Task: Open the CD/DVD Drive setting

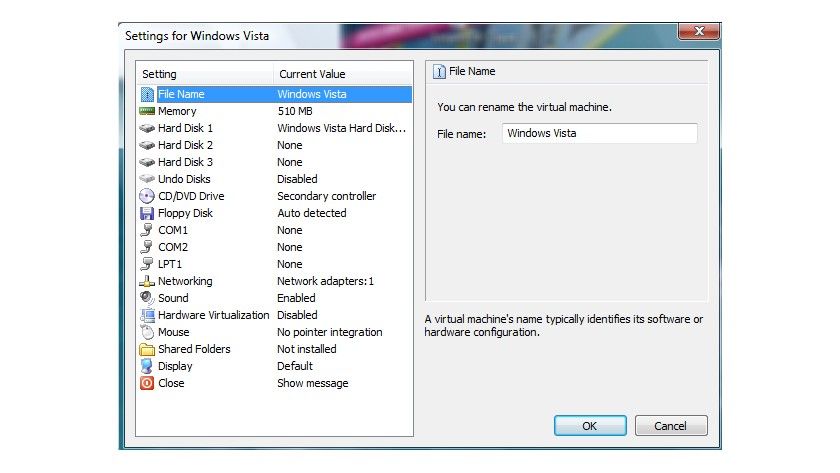Action: (191, 196)
